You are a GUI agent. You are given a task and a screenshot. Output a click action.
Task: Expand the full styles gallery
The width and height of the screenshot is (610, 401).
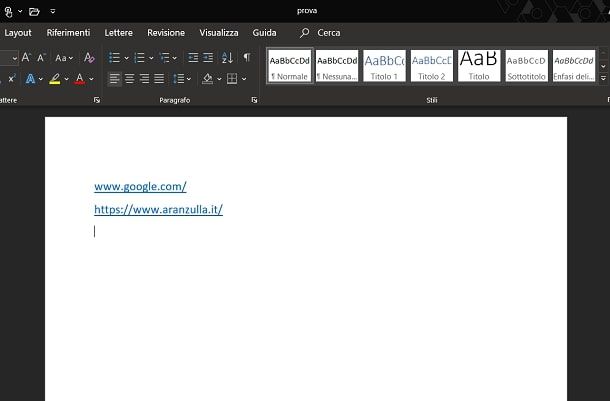[603, 79]
